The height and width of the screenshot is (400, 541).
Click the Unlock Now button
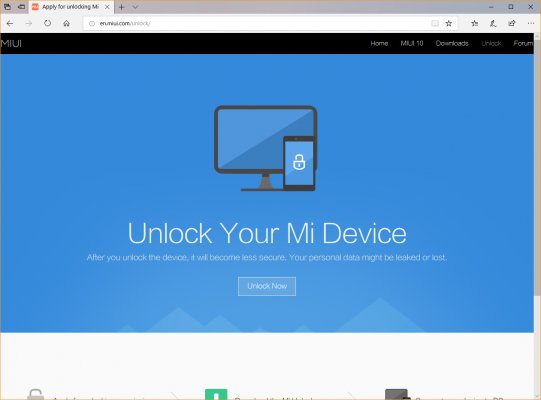click(x=267, y=286)
